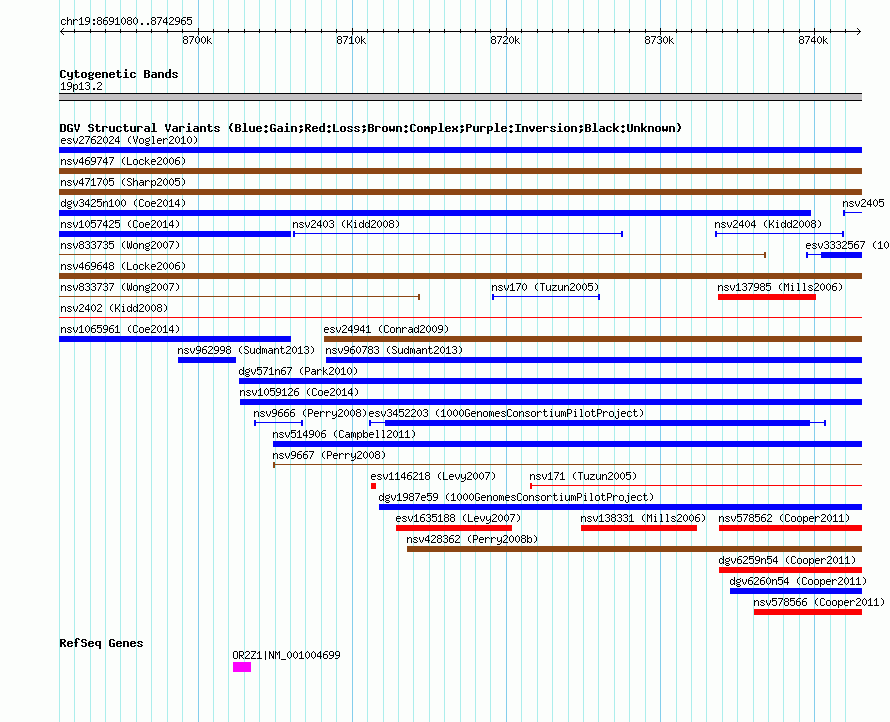Click the esv24941 (Conrad2009) brown bar

pyautogui.click(x=593, y=339)
